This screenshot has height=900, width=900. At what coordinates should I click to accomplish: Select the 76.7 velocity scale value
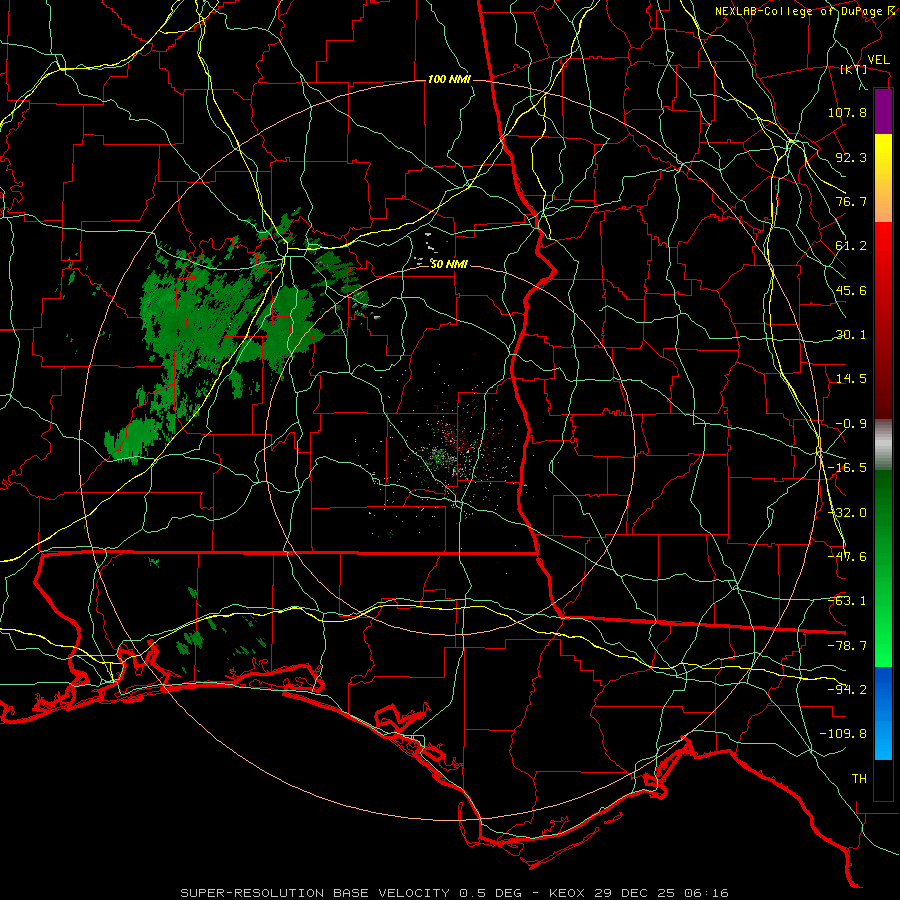[851, 201]
